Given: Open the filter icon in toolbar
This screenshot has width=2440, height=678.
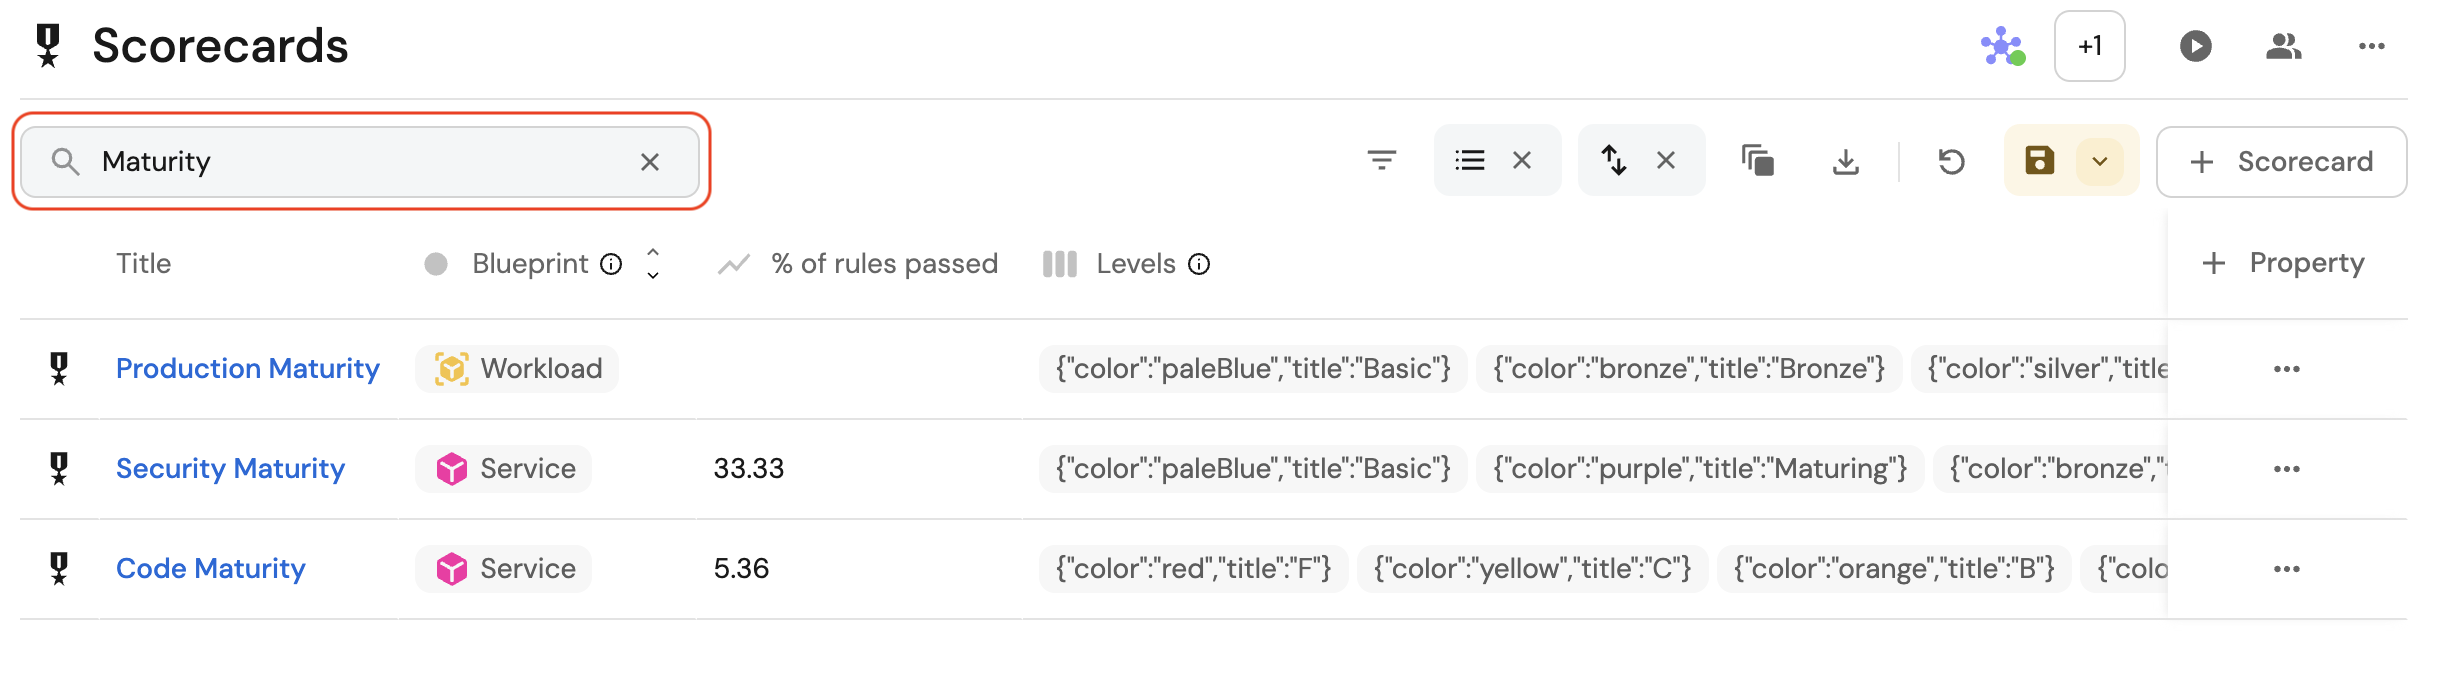Looking at the screenshot, I should pyautogui.click(x=1381, y=160).
